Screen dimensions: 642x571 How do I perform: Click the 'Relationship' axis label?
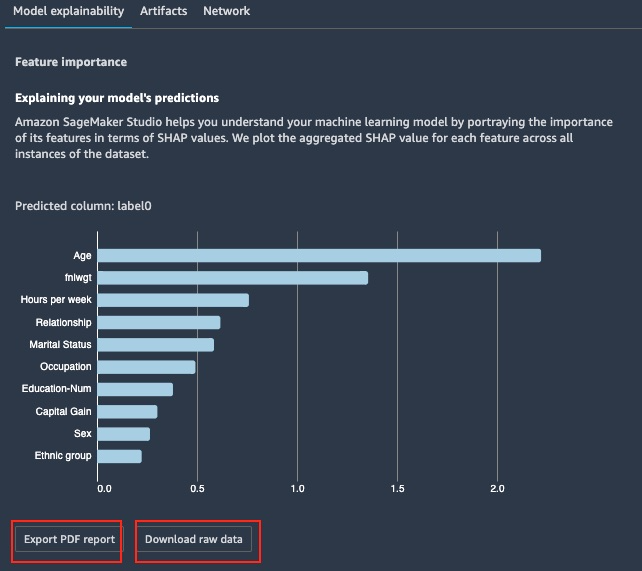[63, 322]
